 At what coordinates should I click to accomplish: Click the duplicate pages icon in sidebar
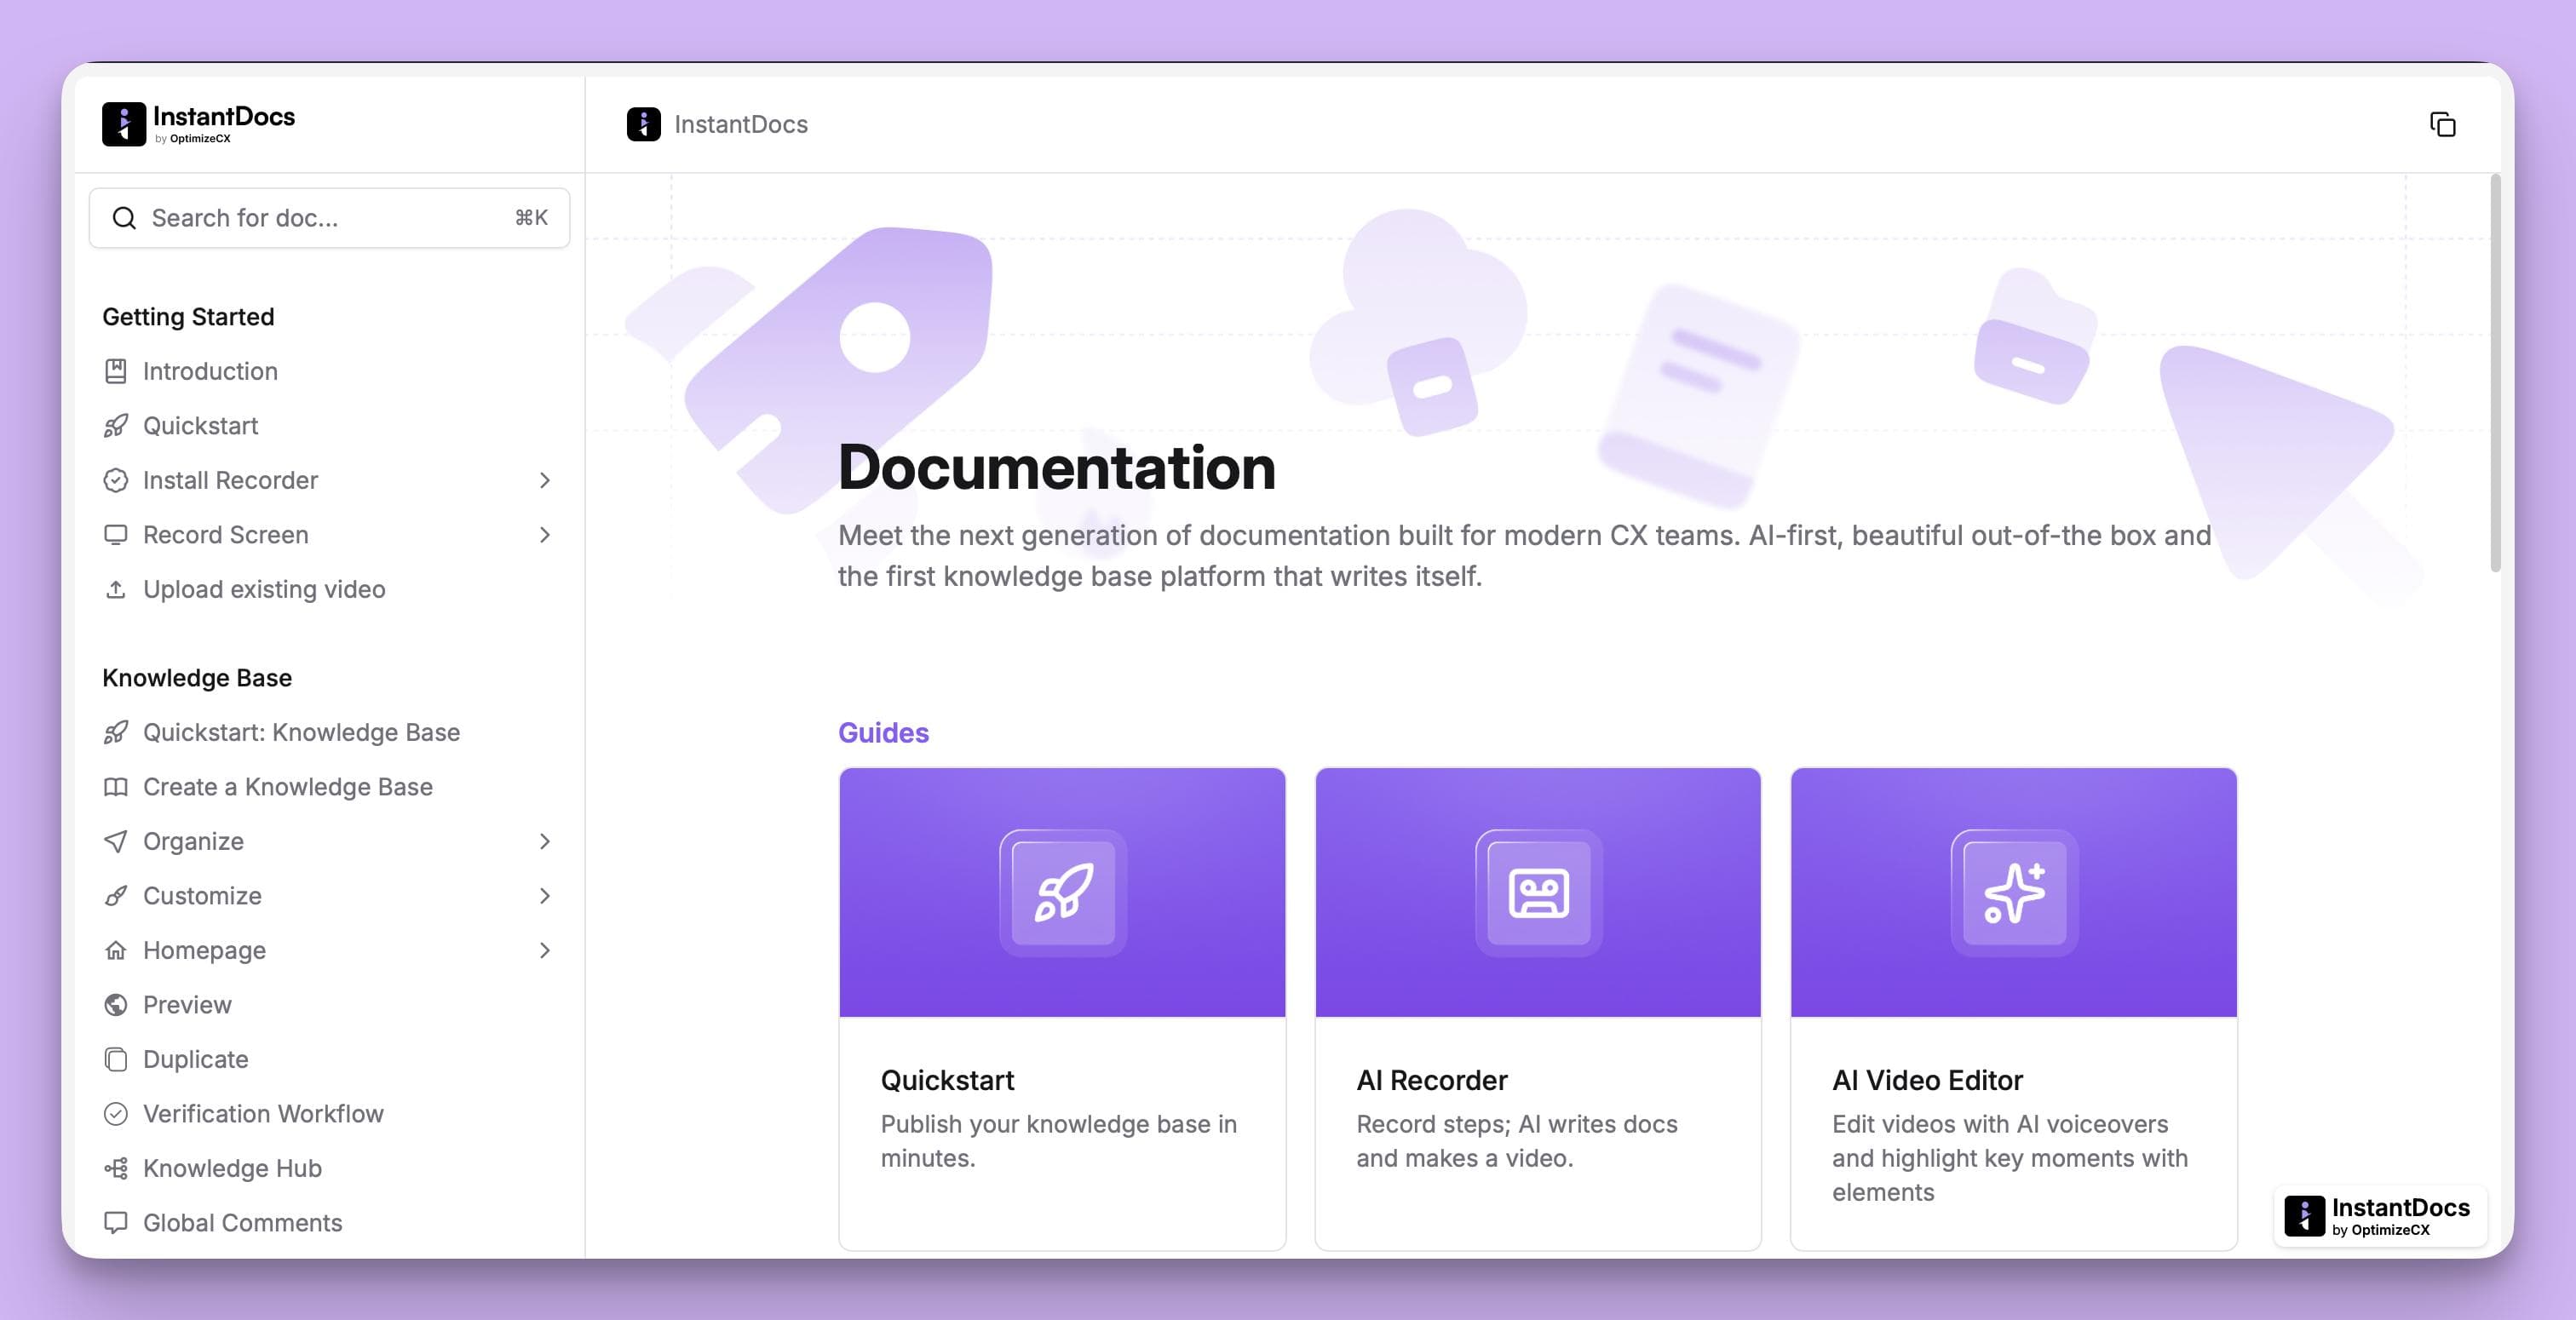click(116, 1059)
